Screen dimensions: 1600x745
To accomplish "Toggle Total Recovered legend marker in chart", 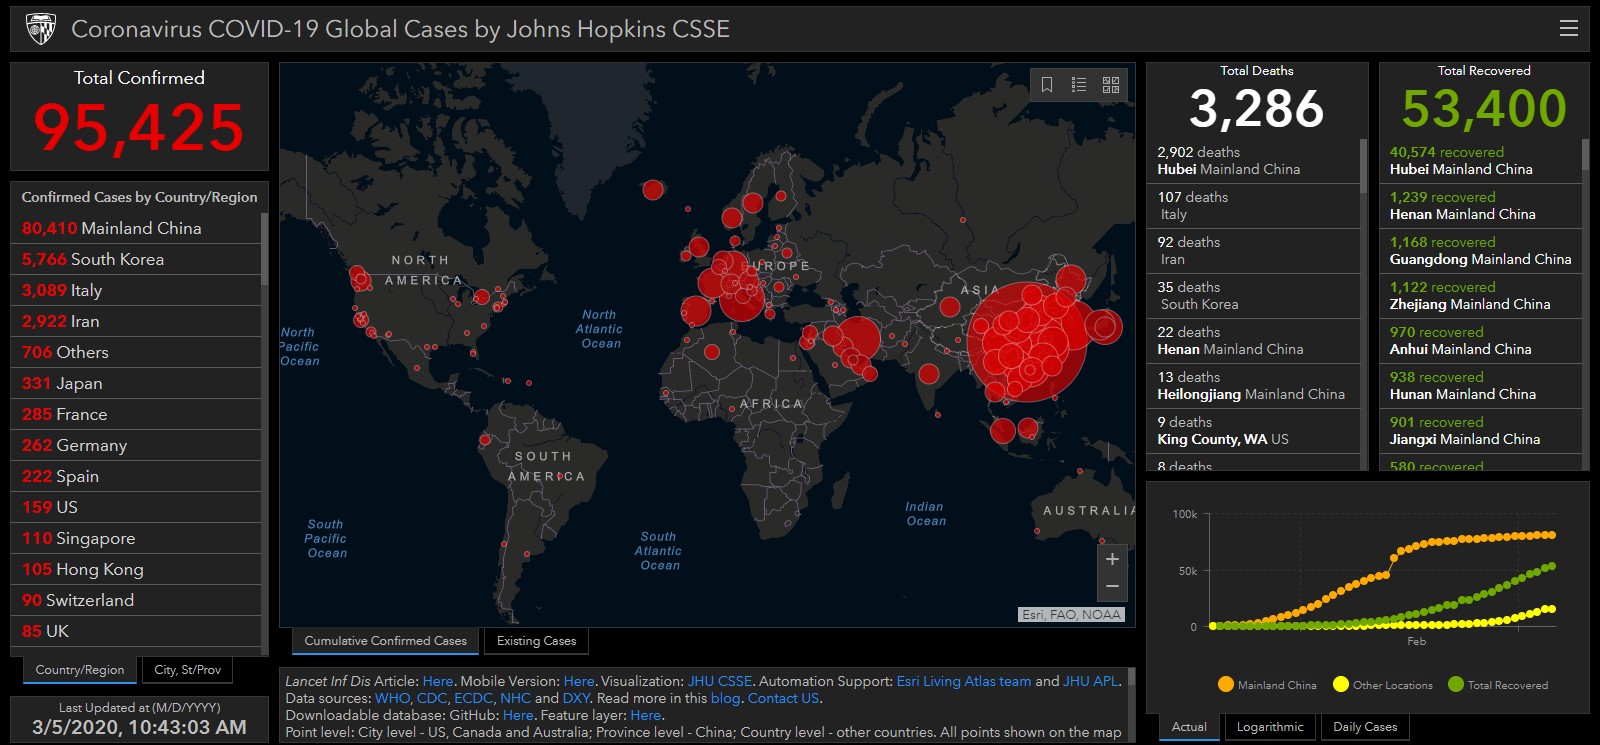I will 1456,685.
